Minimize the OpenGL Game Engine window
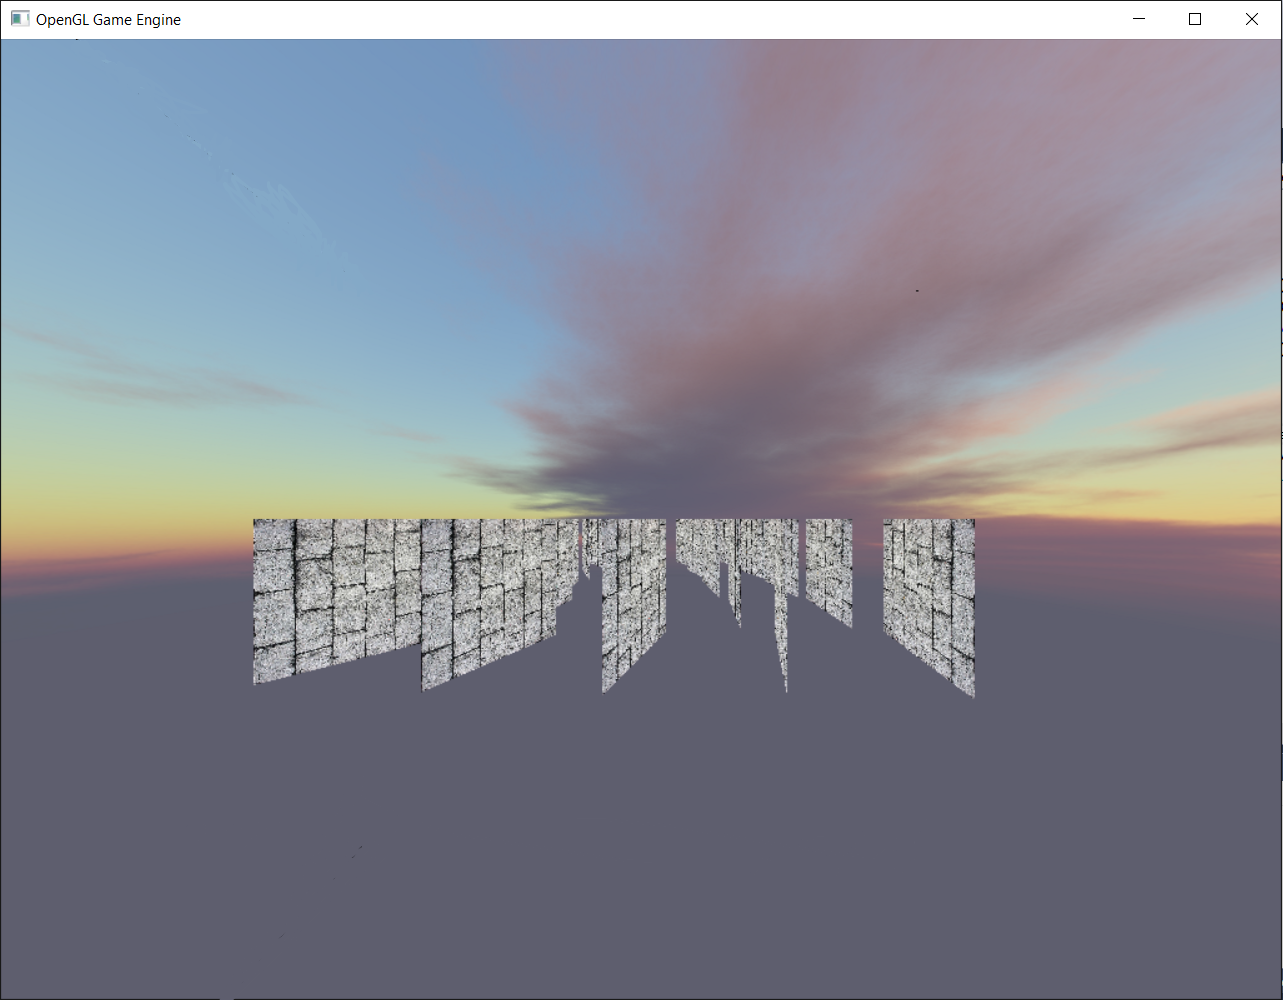This screenshot has width=1283, height=1000. click(x=1138, y=18)
